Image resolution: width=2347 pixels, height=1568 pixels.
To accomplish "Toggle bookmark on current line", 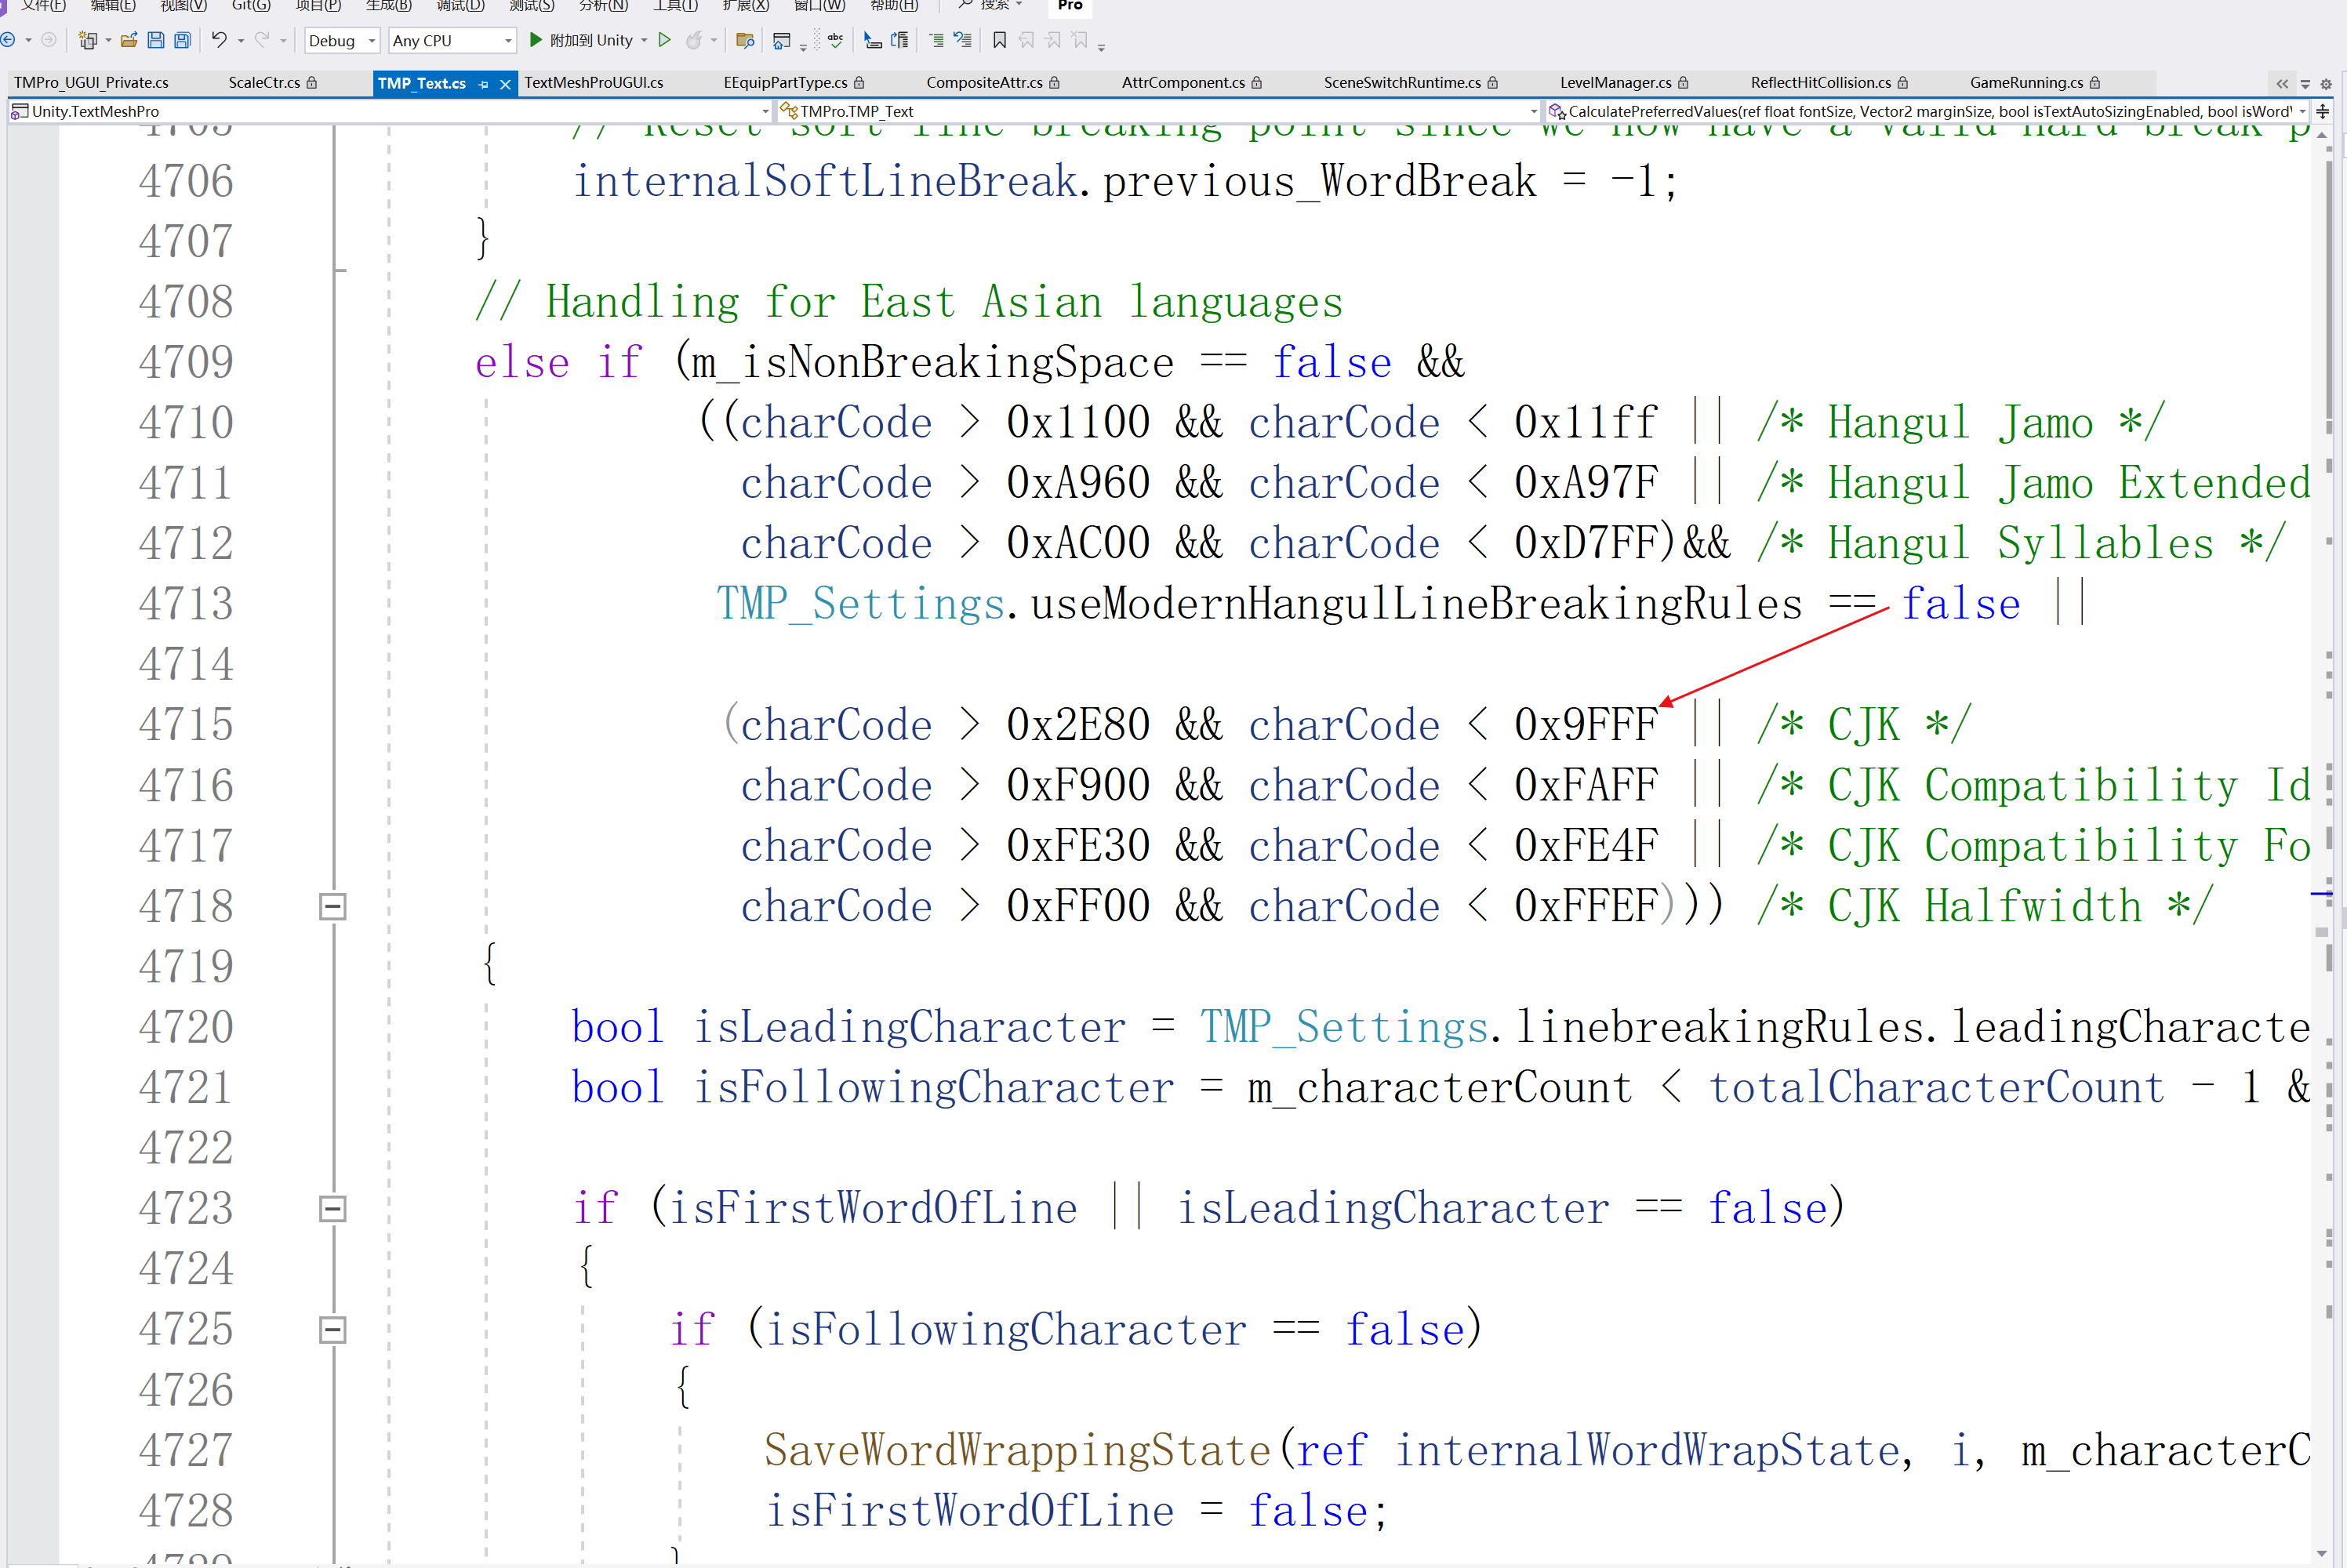I will coord(999,40).
